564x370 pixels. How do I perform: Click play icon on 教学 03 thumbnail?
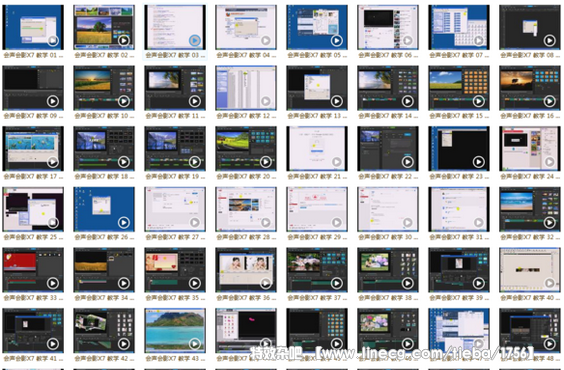click(195, 40)
